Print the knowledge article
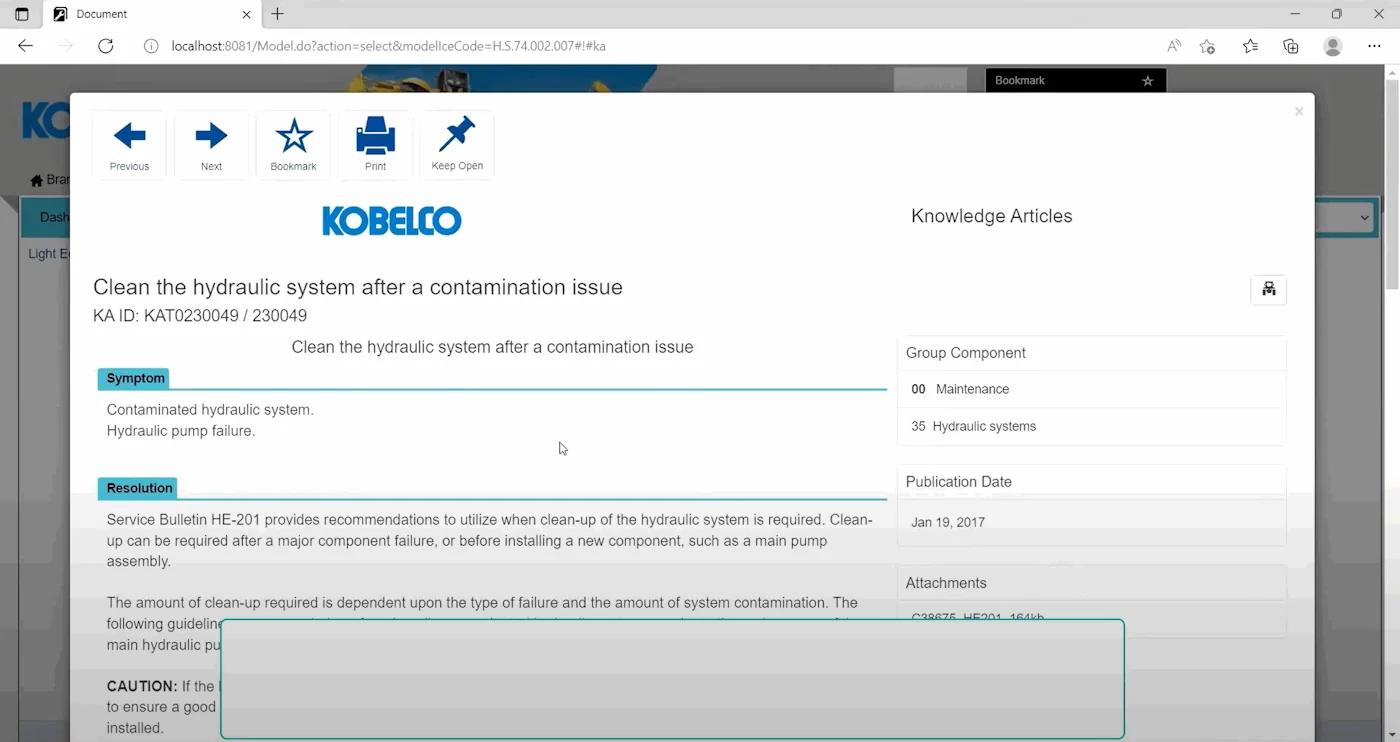1400x742 pixels. pos(375,145)
